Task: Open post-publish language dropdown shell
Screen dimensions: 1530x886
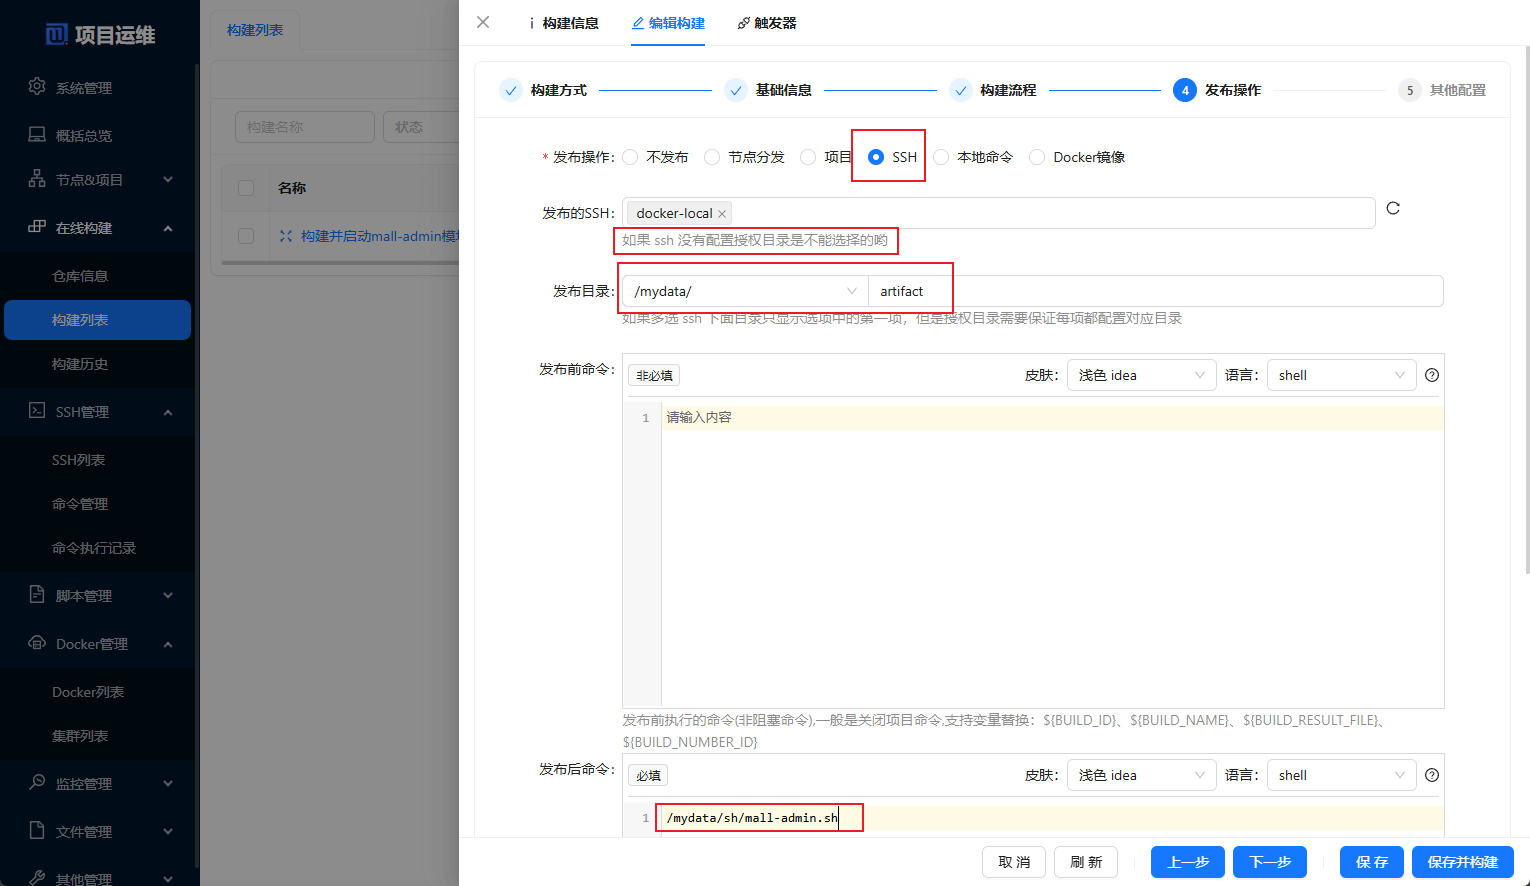Action: pos(1341,775)
